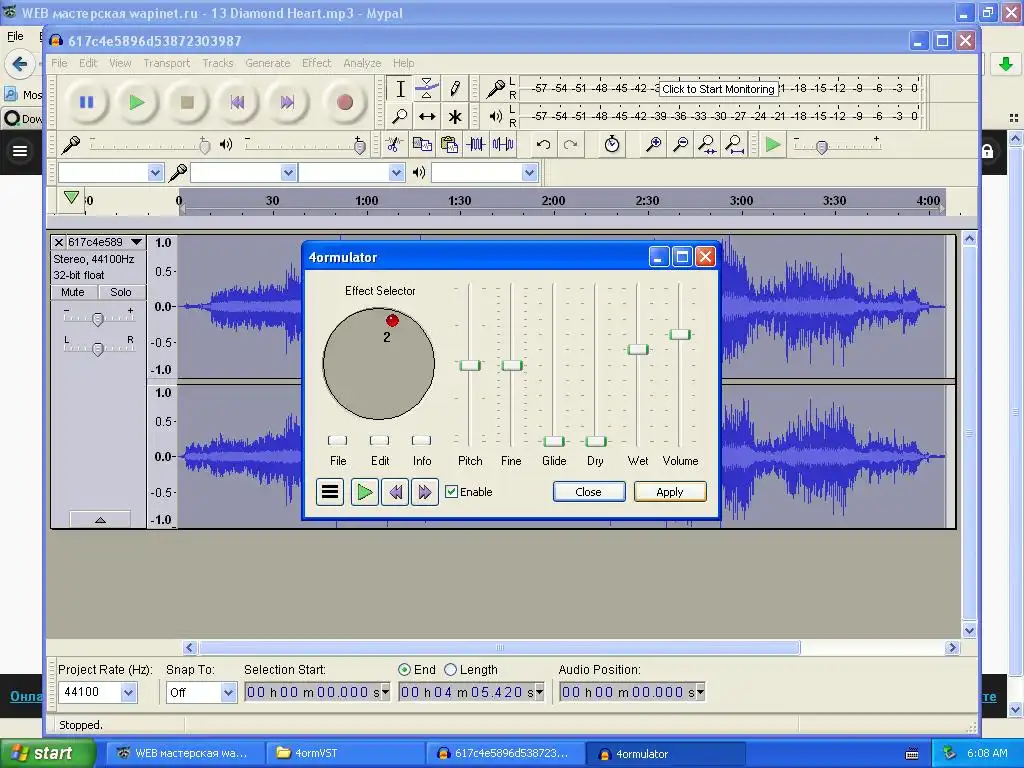
Task: Click the Zoom In magnifier icon
Action: tap(653, 145)
